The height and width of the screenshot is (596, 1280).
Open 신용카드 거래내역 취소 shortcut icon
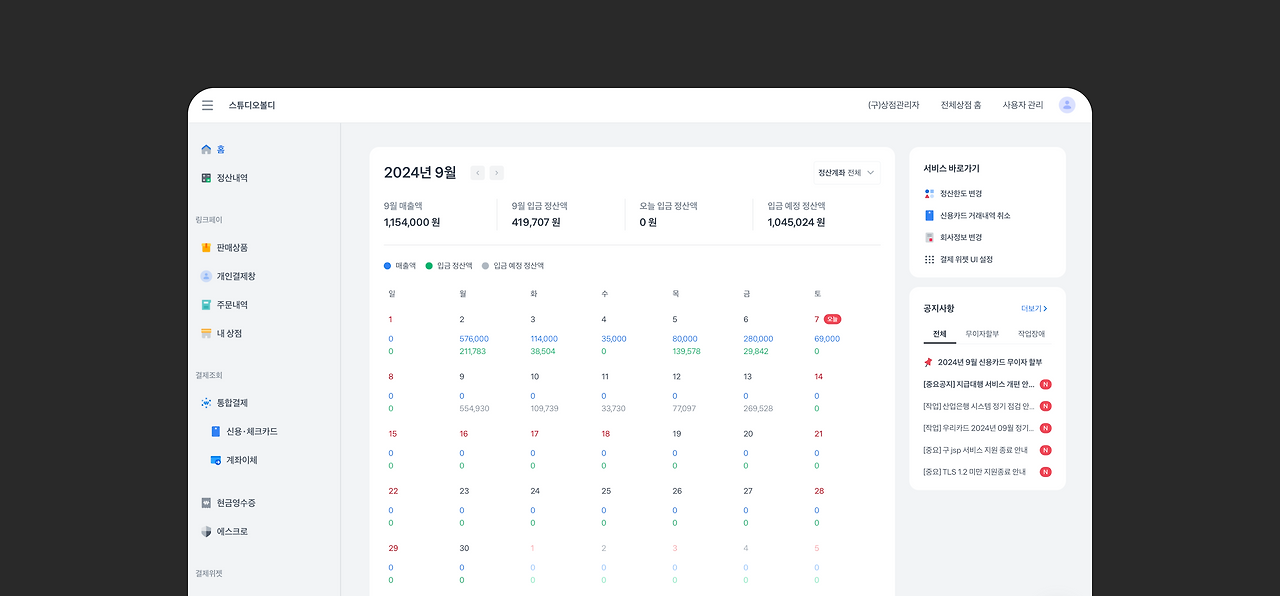coord(929,215)
